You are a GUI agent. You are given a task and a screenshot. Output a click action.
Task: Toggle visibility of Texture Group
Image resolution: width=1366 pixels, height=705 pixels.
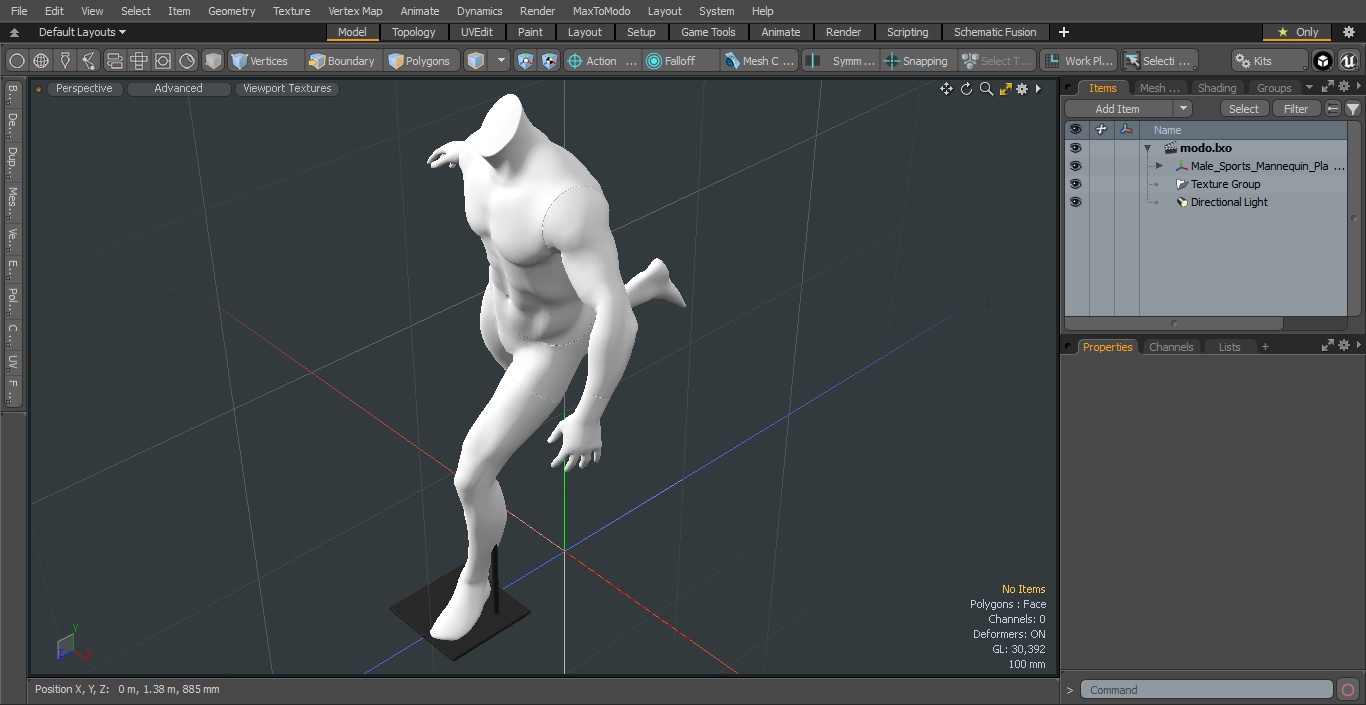point(1075,184)
